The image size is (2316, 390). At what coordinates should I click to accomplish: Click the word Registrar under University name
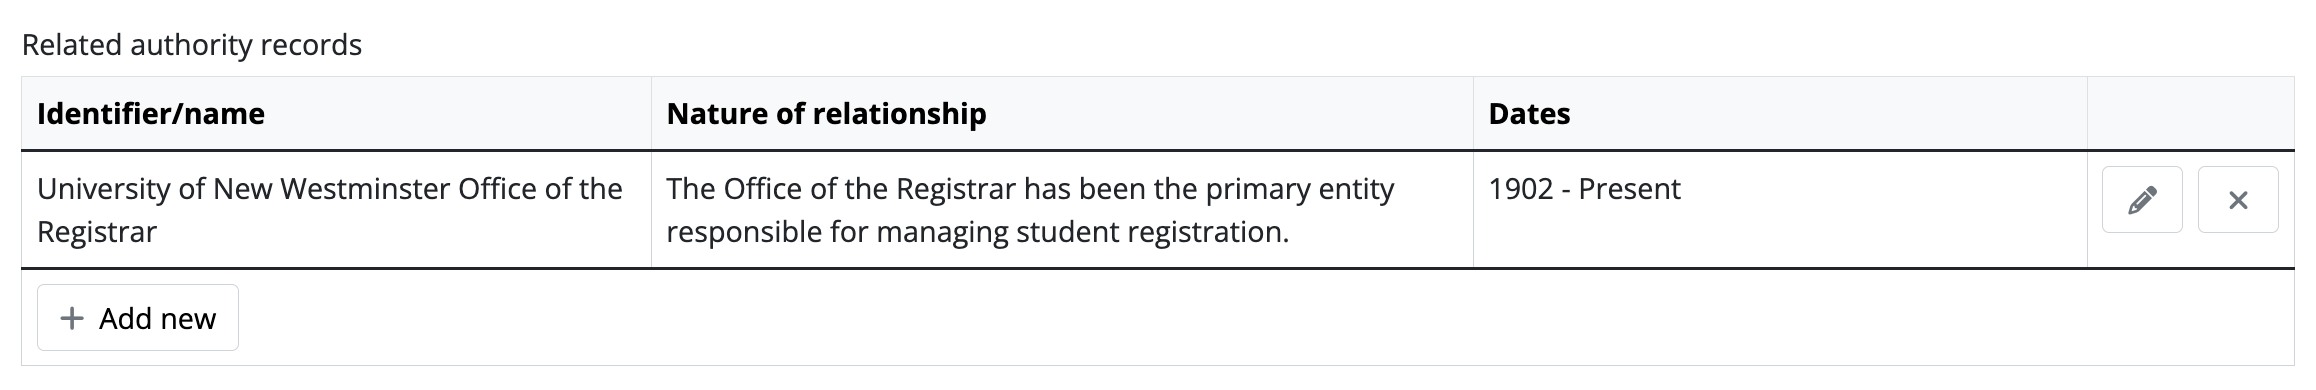[97, 232]
